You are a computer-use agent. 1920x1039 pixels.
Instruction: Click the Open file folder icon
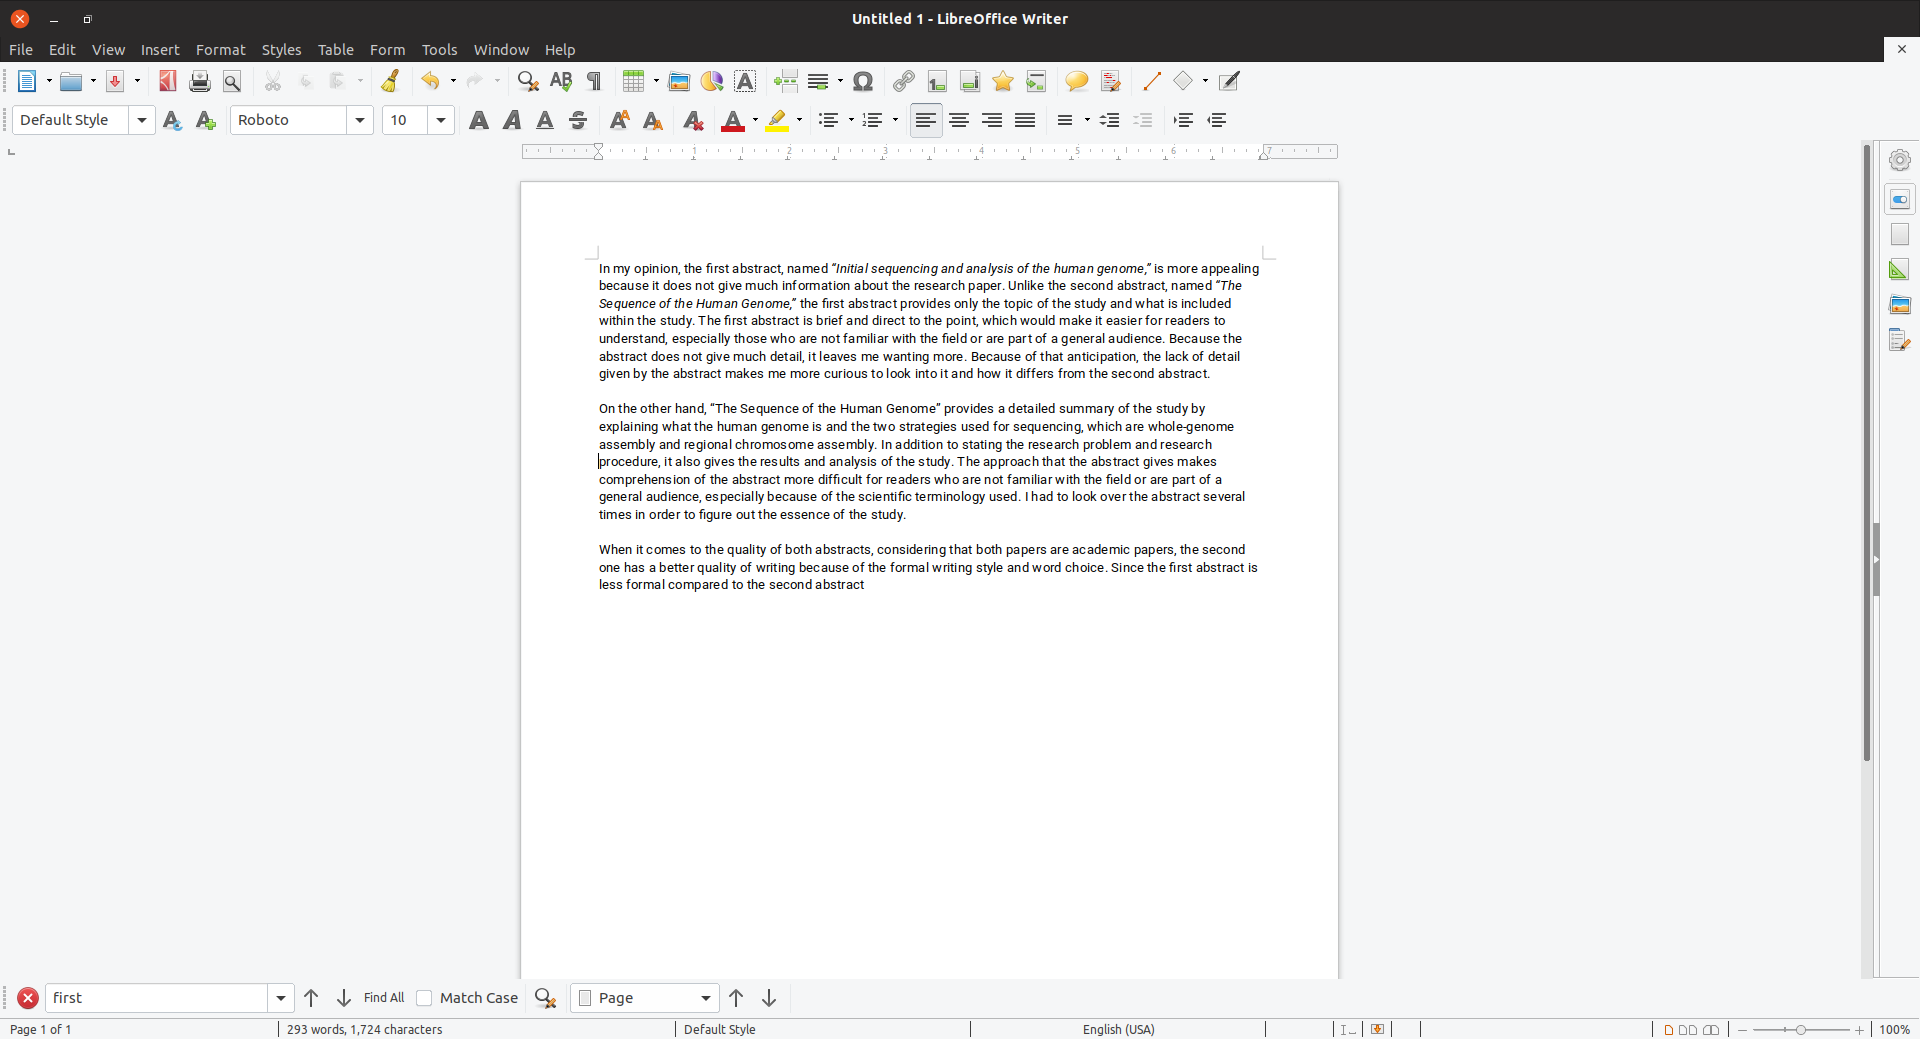[70, 82]
